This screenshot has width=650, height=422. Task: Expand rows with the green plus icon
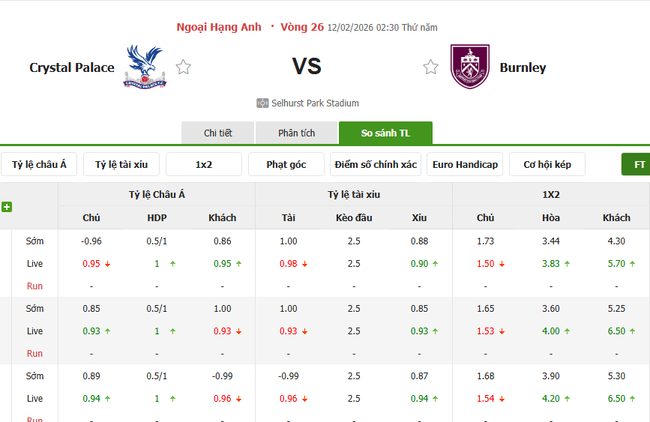7,207
